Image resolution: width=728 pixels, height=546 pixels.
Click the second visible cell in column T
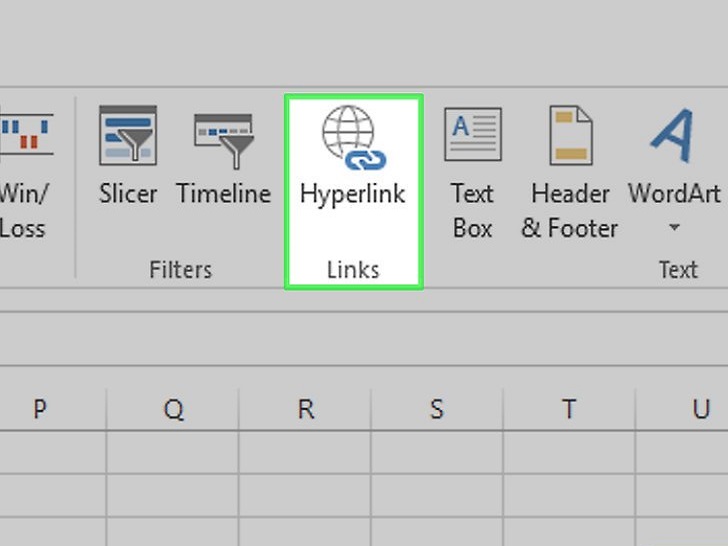(569, 493)
